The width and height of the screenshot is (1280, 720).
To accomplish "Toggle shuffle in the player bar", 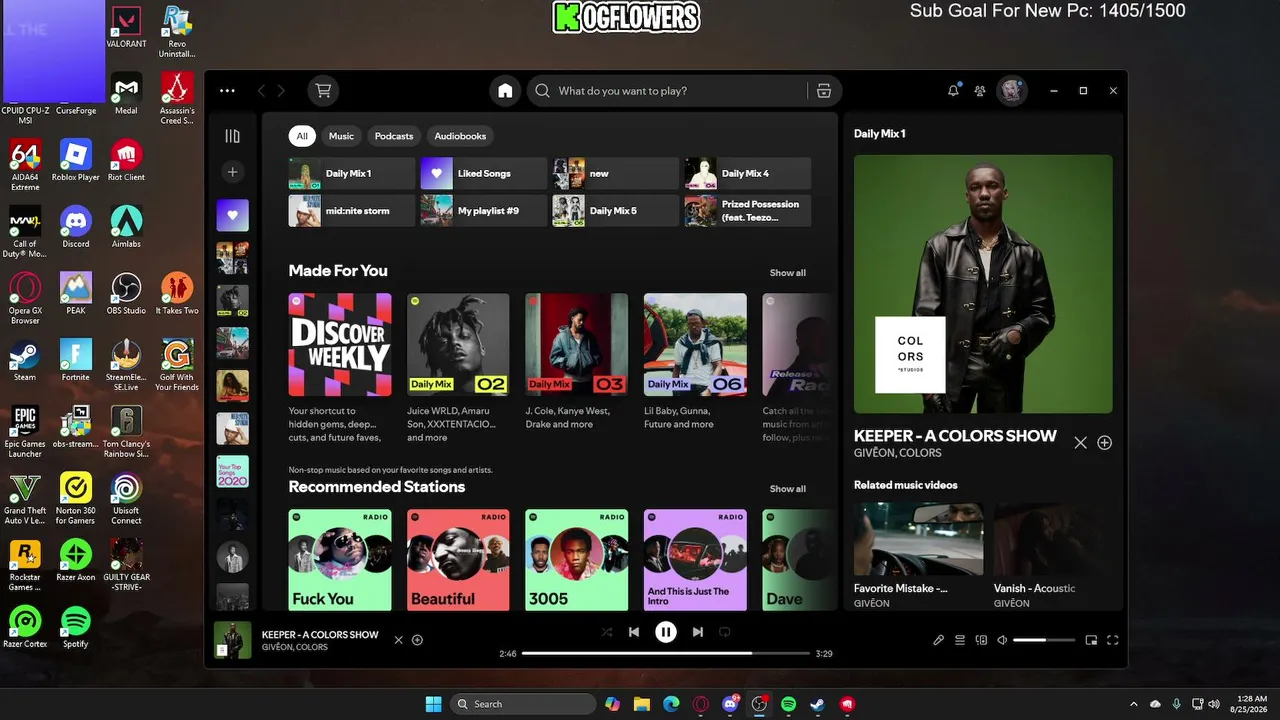I will pyautogui.click(x=606, y=632).
